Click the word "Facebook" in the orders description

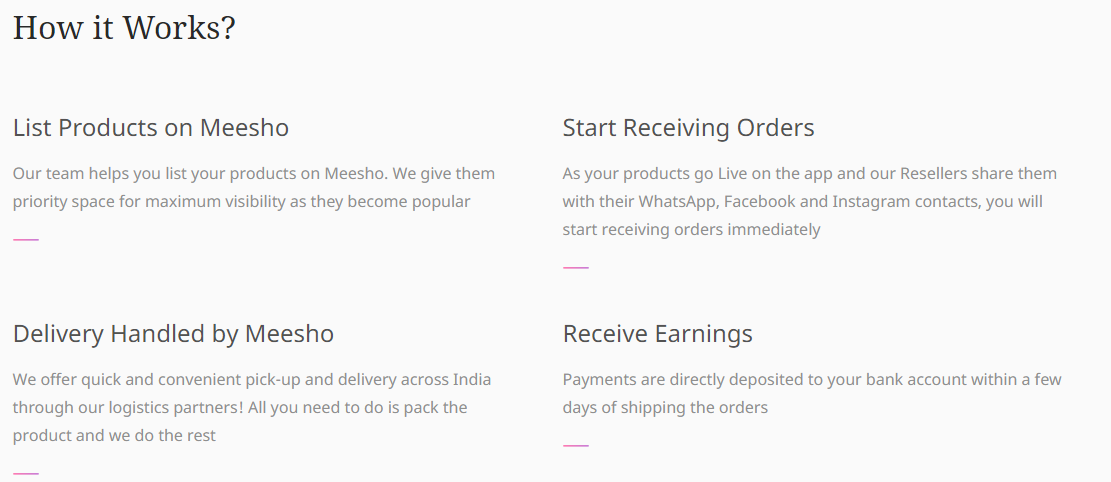(x=759, y=201)
